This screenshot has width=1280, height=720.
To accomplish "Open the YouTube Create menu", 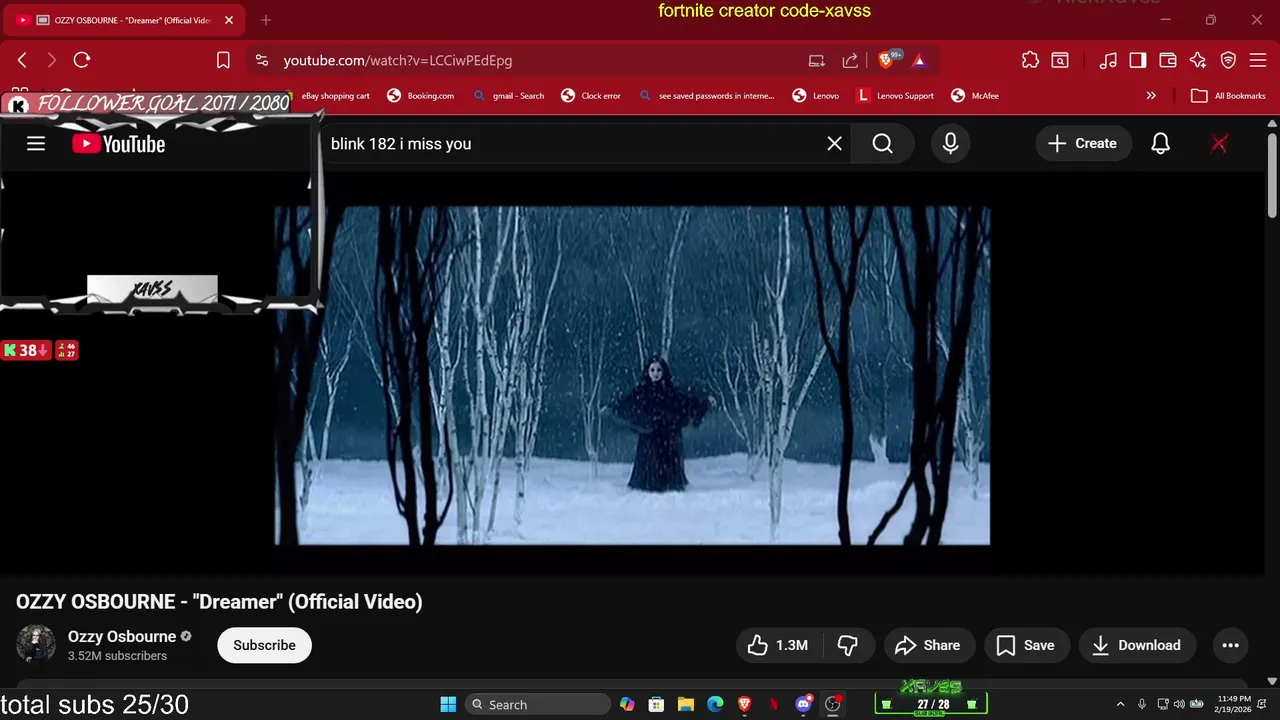I will click(x=1083, y=144).
